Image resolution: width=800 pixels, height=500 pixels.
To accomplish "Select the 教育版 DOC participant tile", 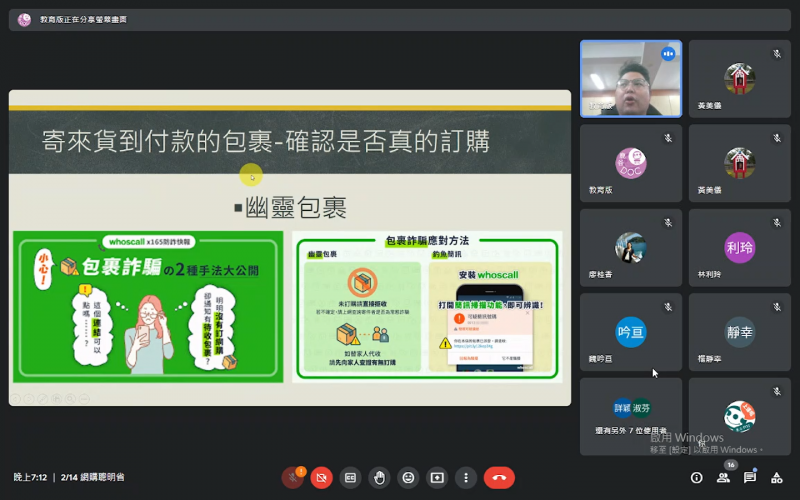I will click(x=631, y=163).
